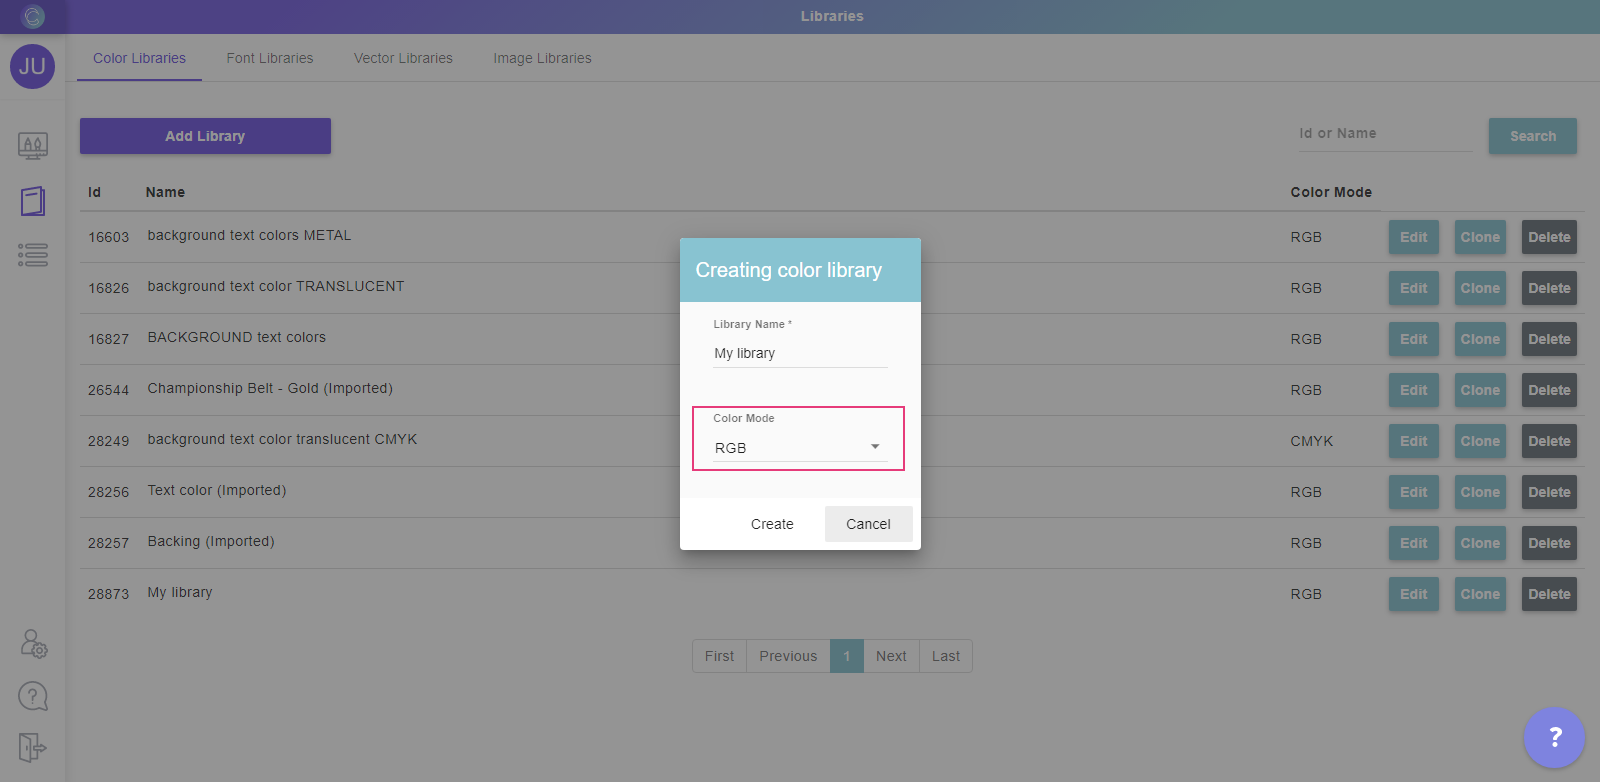Cancel the color library creation dialog
Screen dimensions: 1600x782
[868, 524]
